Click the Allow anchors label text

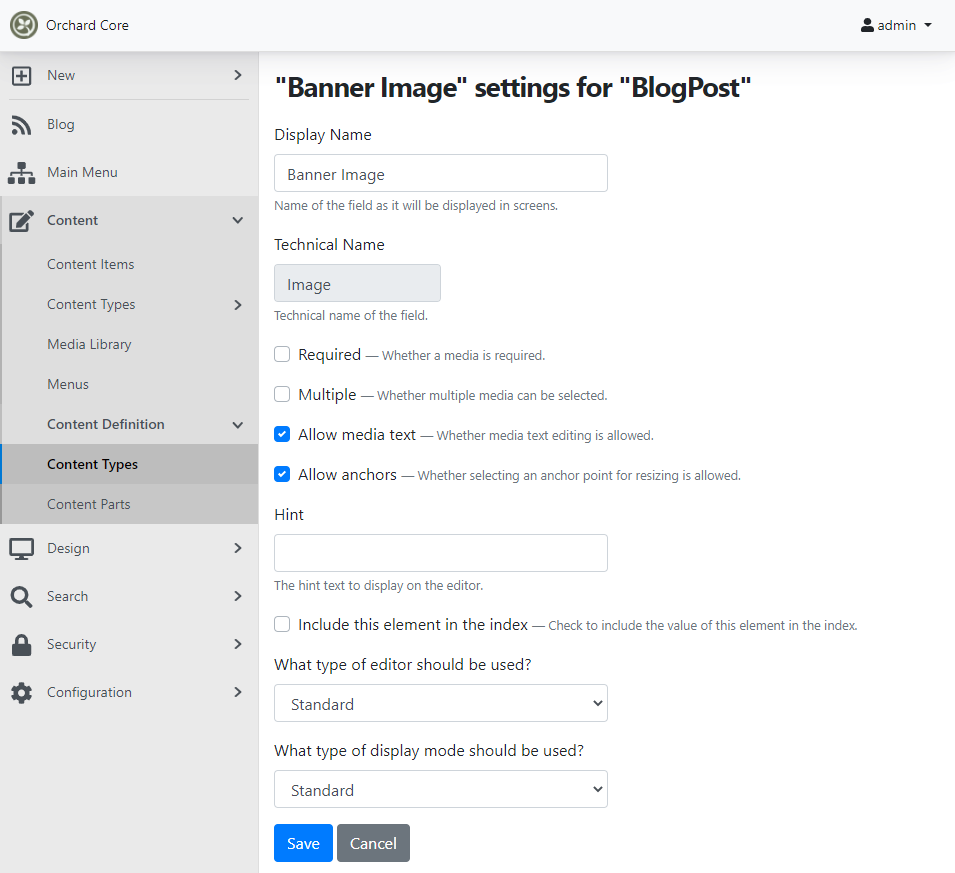347,474
